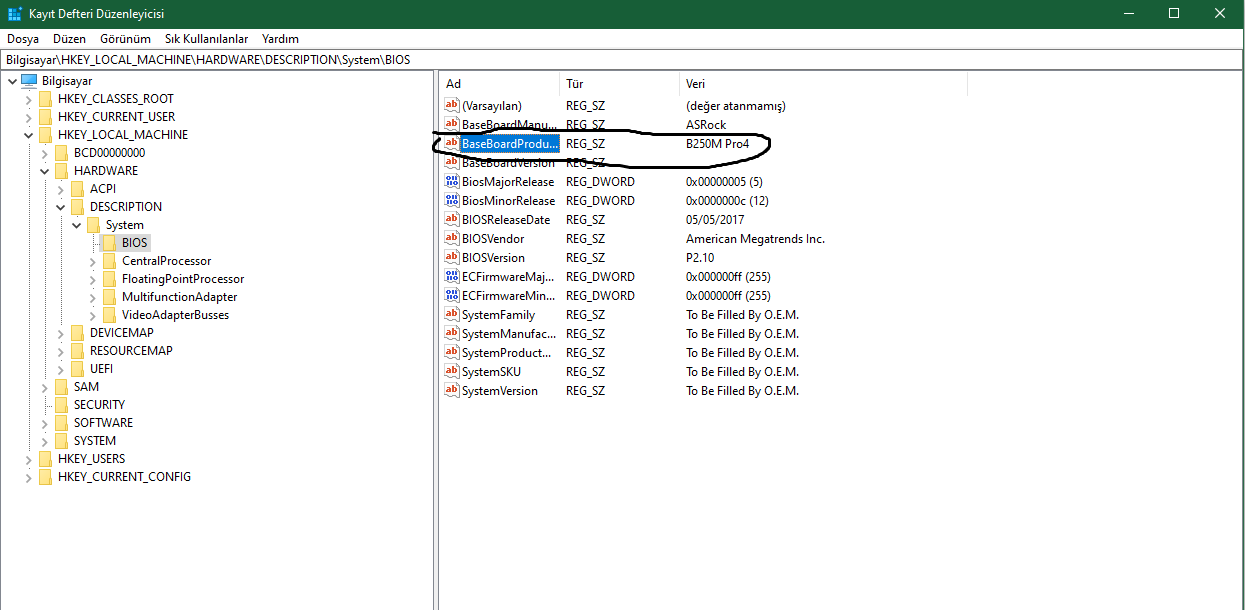Expand the CentralProcessor node arrow

pyautogui.click(x=92, y=261)
